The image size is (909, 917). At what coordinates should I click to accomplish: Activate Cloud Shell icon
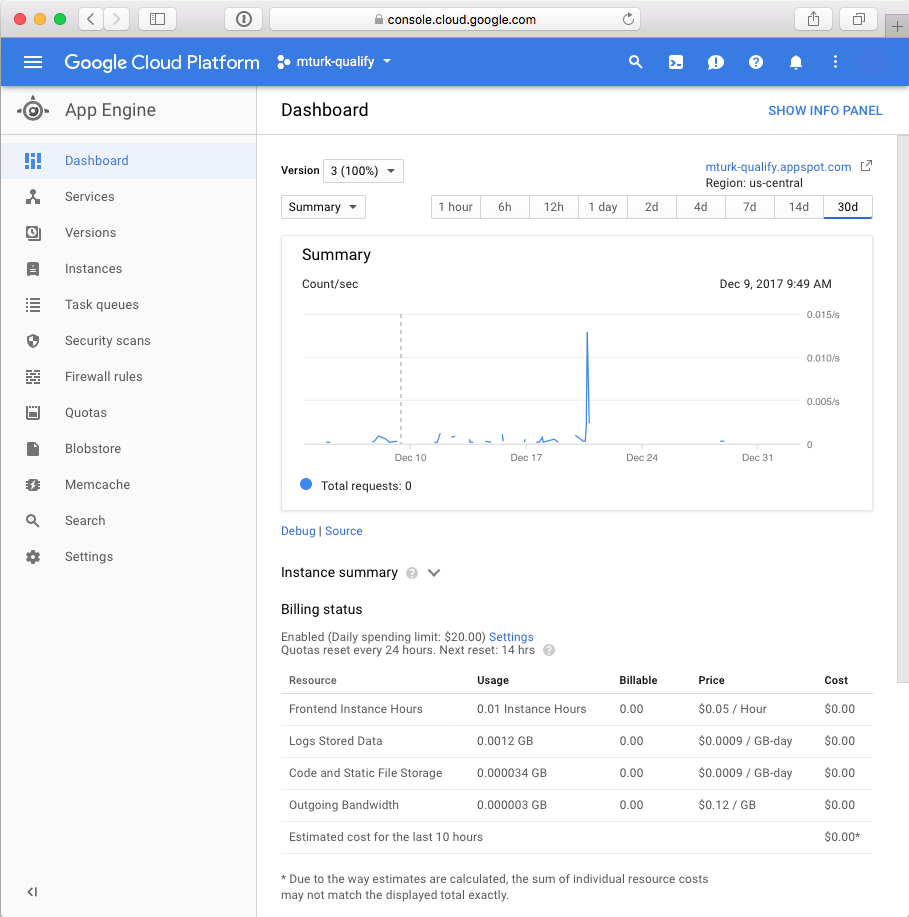pyautogui.click(x=676, y=62)
